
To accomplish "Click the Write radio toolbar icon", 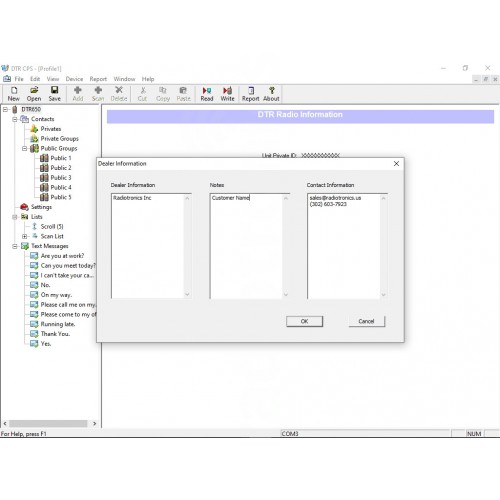I will pyautogui.click(x=227, y=94).
